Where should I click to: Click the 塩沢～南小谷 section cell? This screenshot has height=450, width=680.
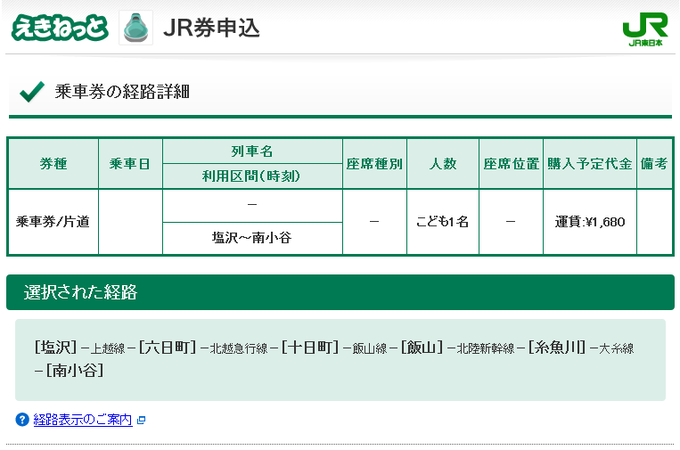[x=252, y=238]
